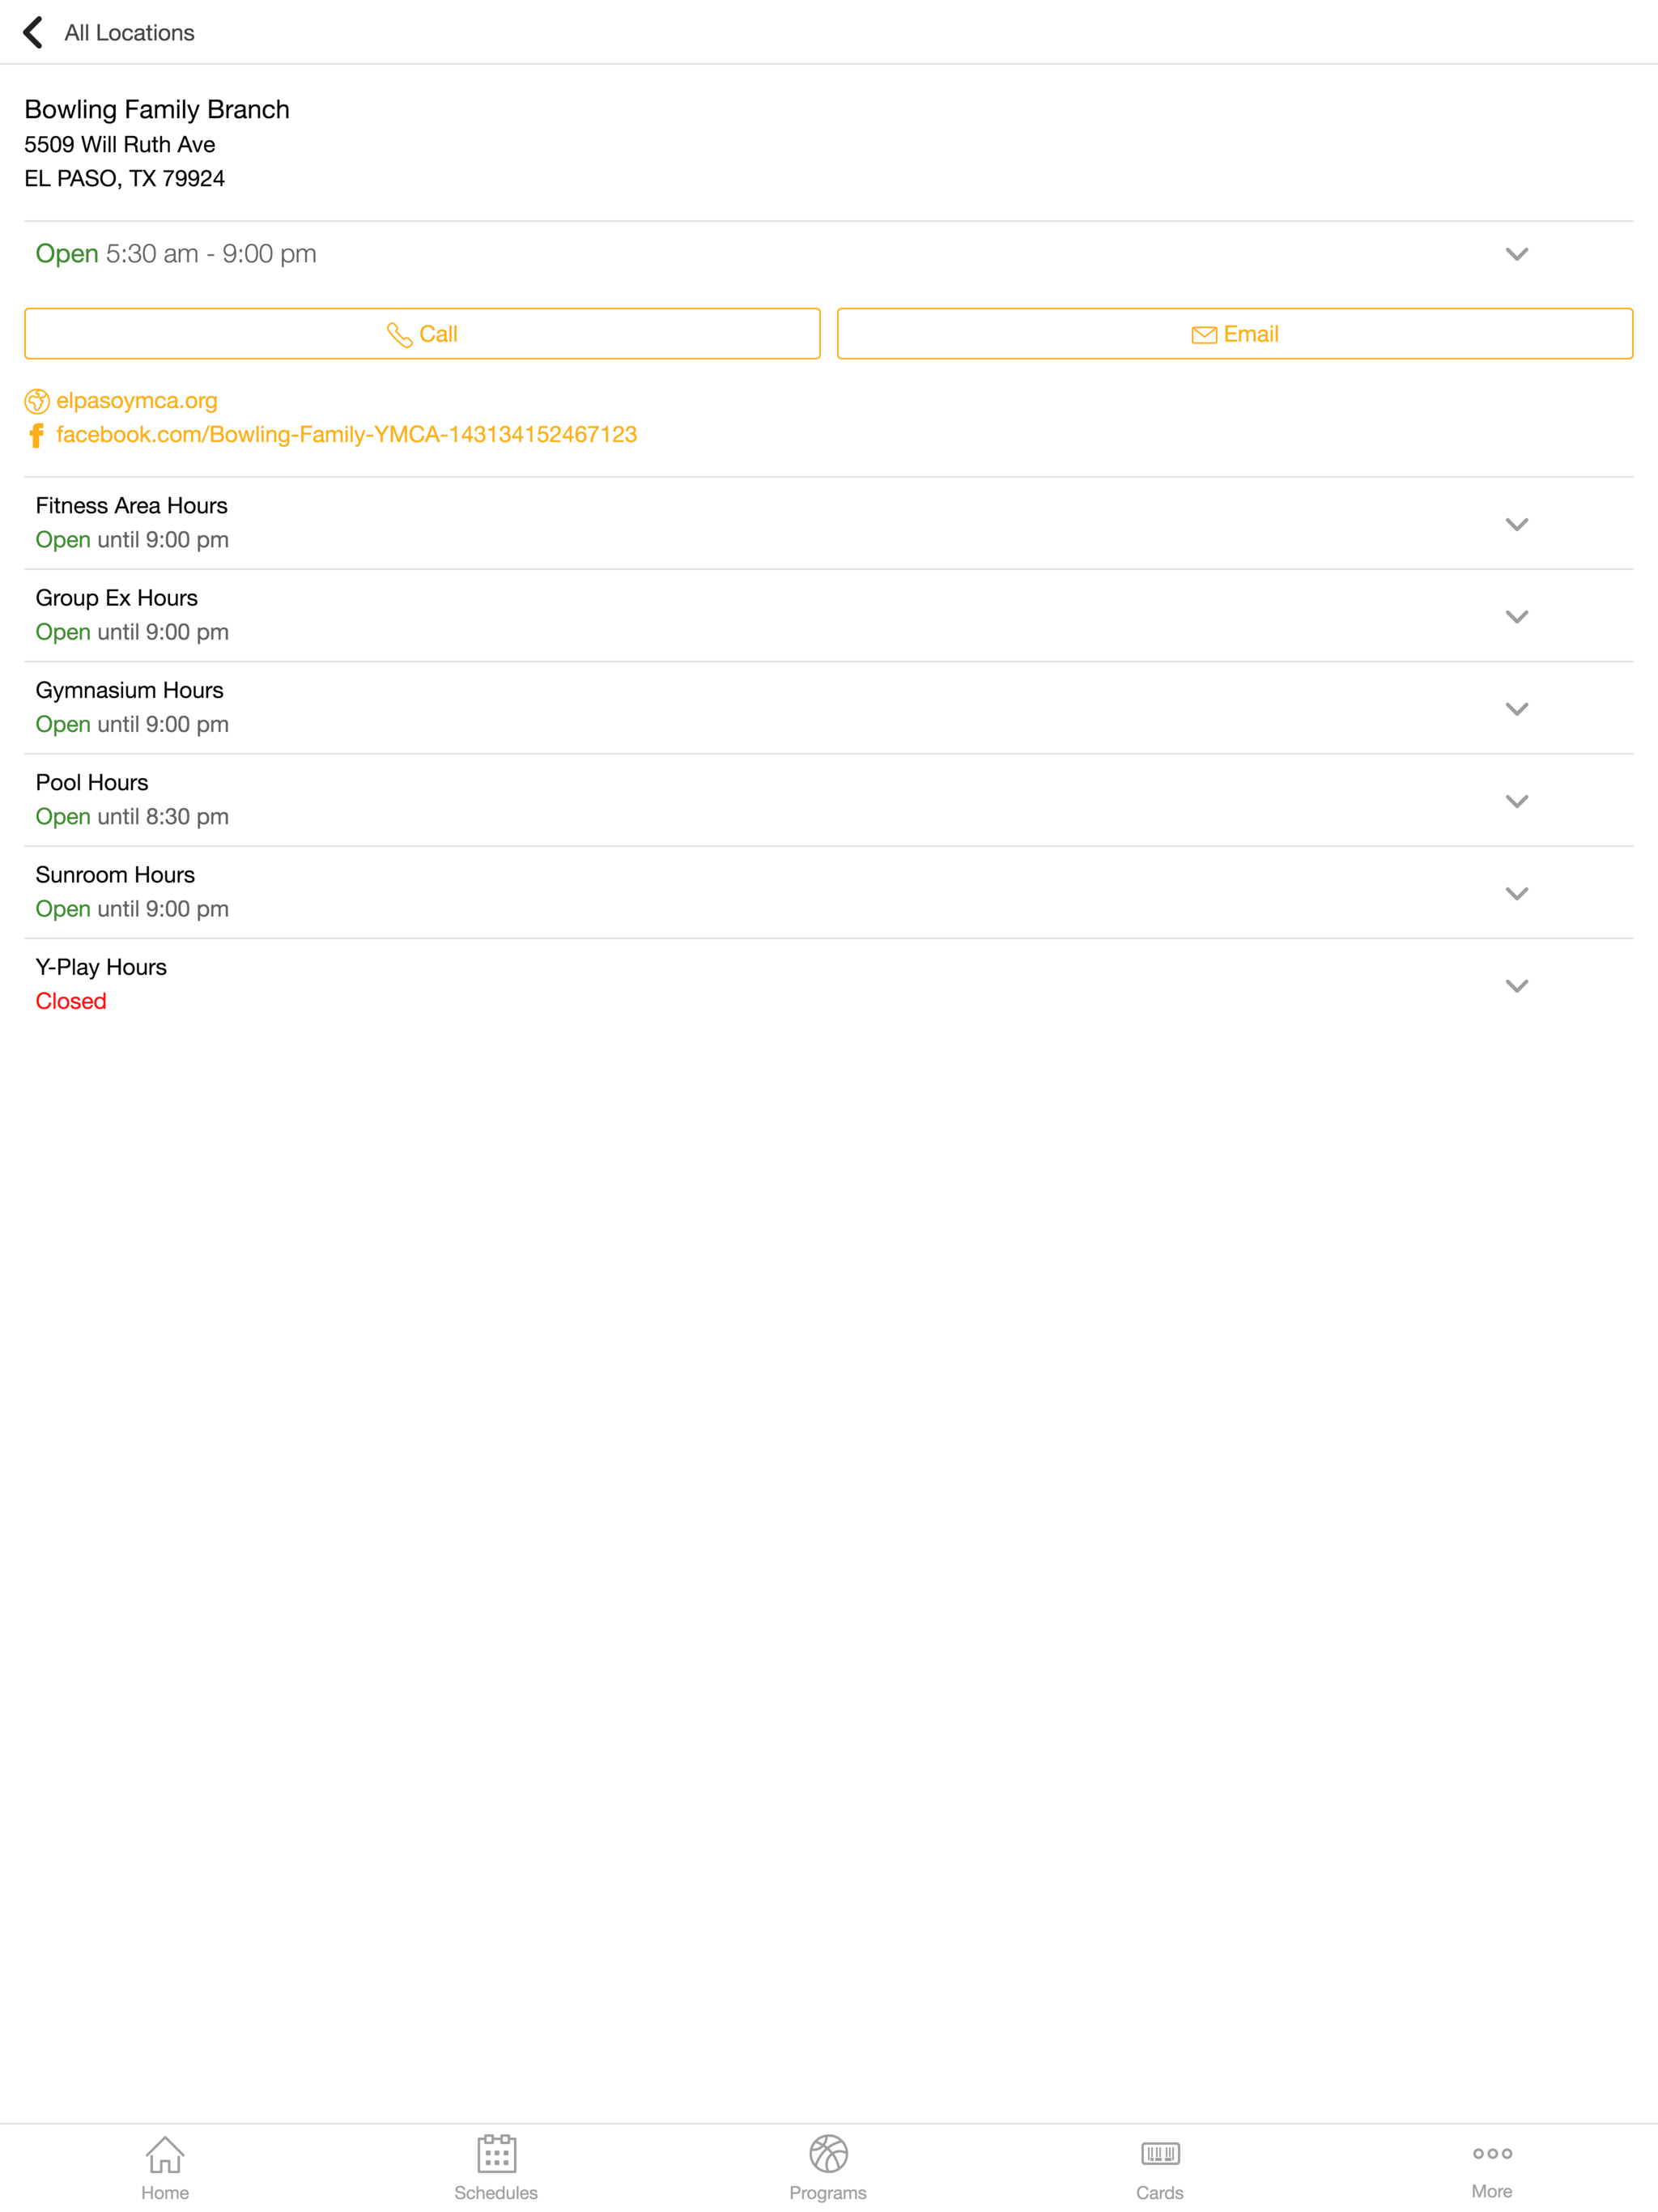Screen dimensions: 1658x2212
Task: Select the Group Ex Hours title
Action: pos(116,598)
